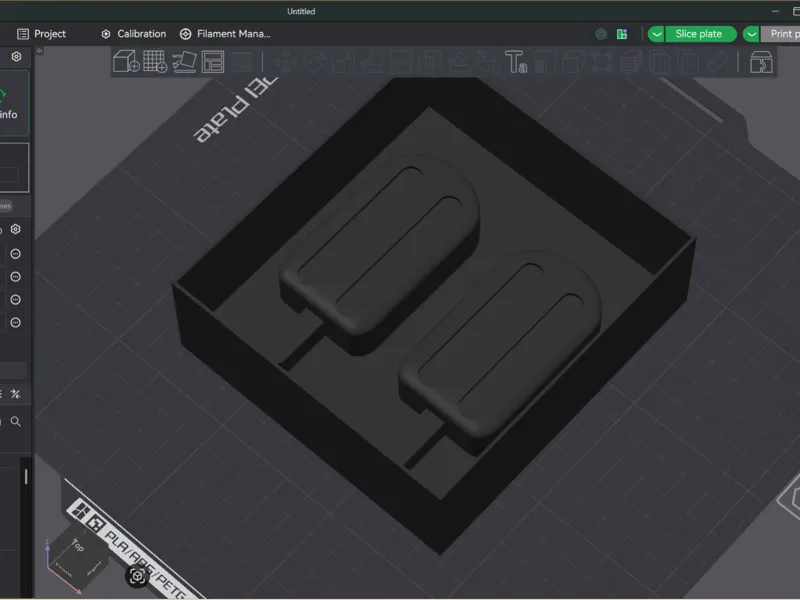Minimize the Untitled window
Viewport: 800px width, 600px height.
coord(775,11)
